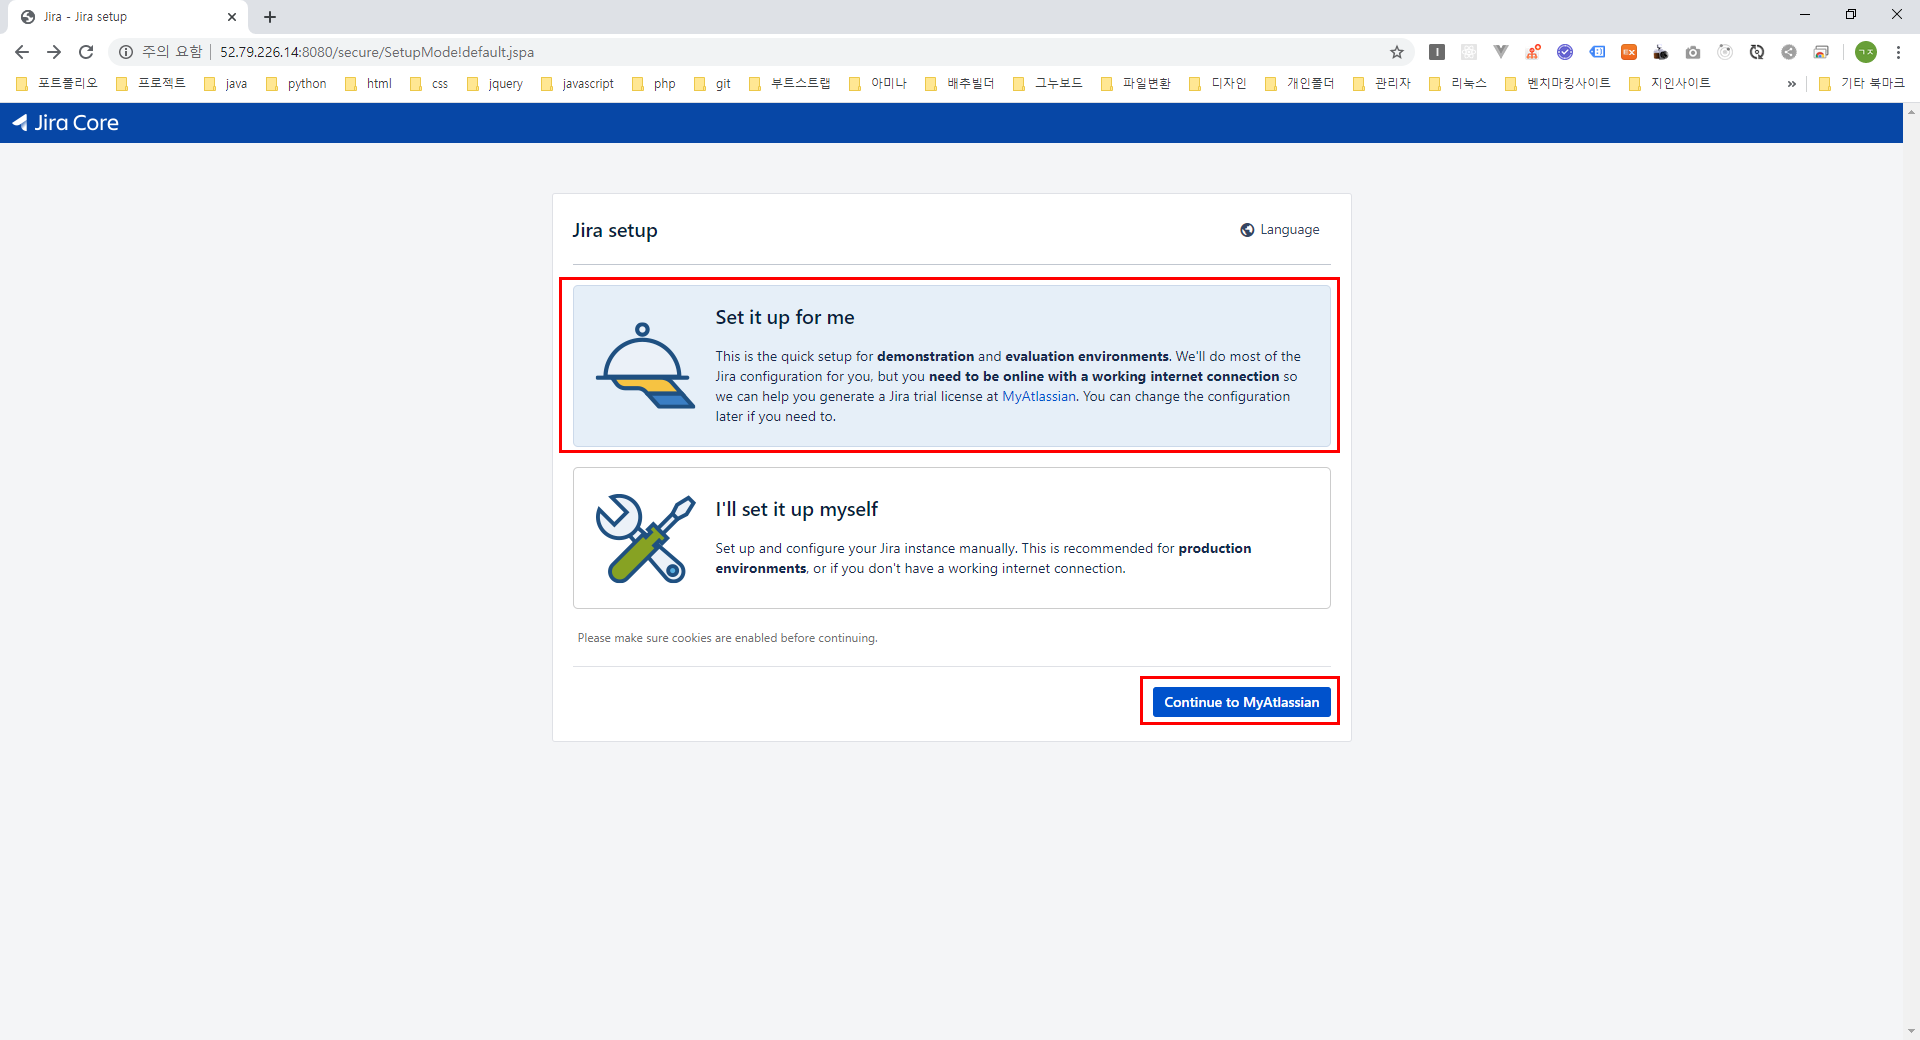
Task: Click Continue to MyAtlassian button
Action: (1241, 702)
